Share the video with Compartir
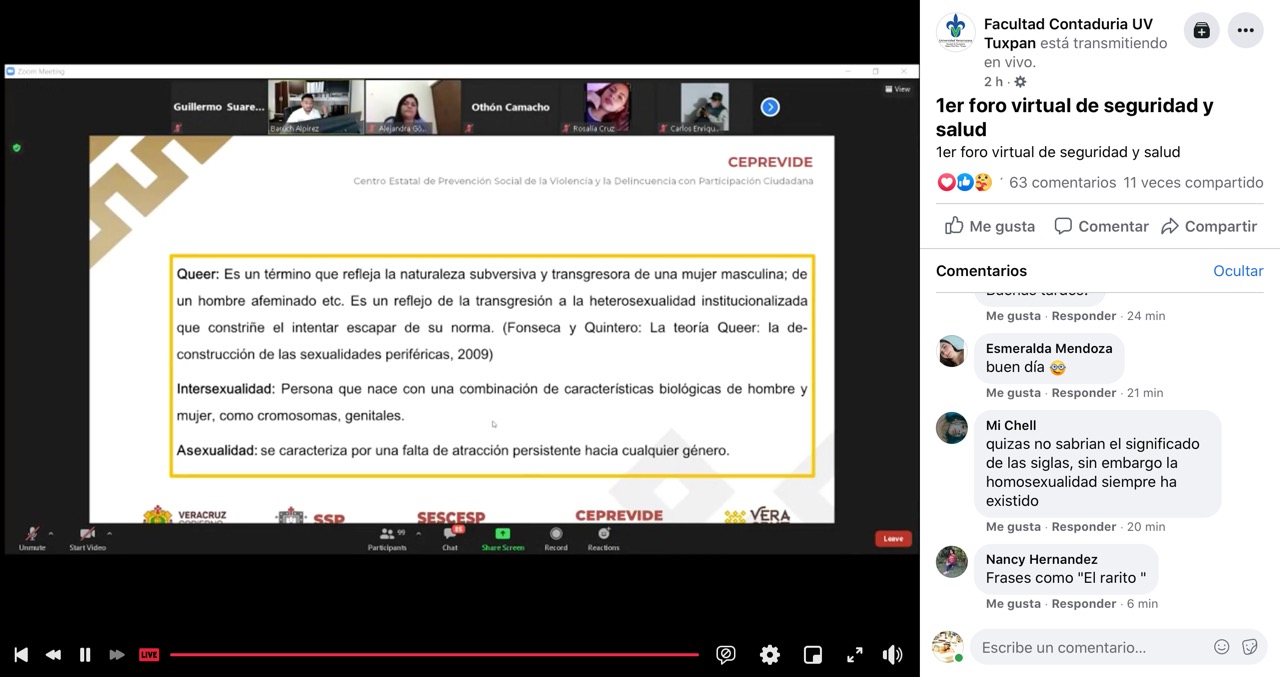 (1209, 226)
